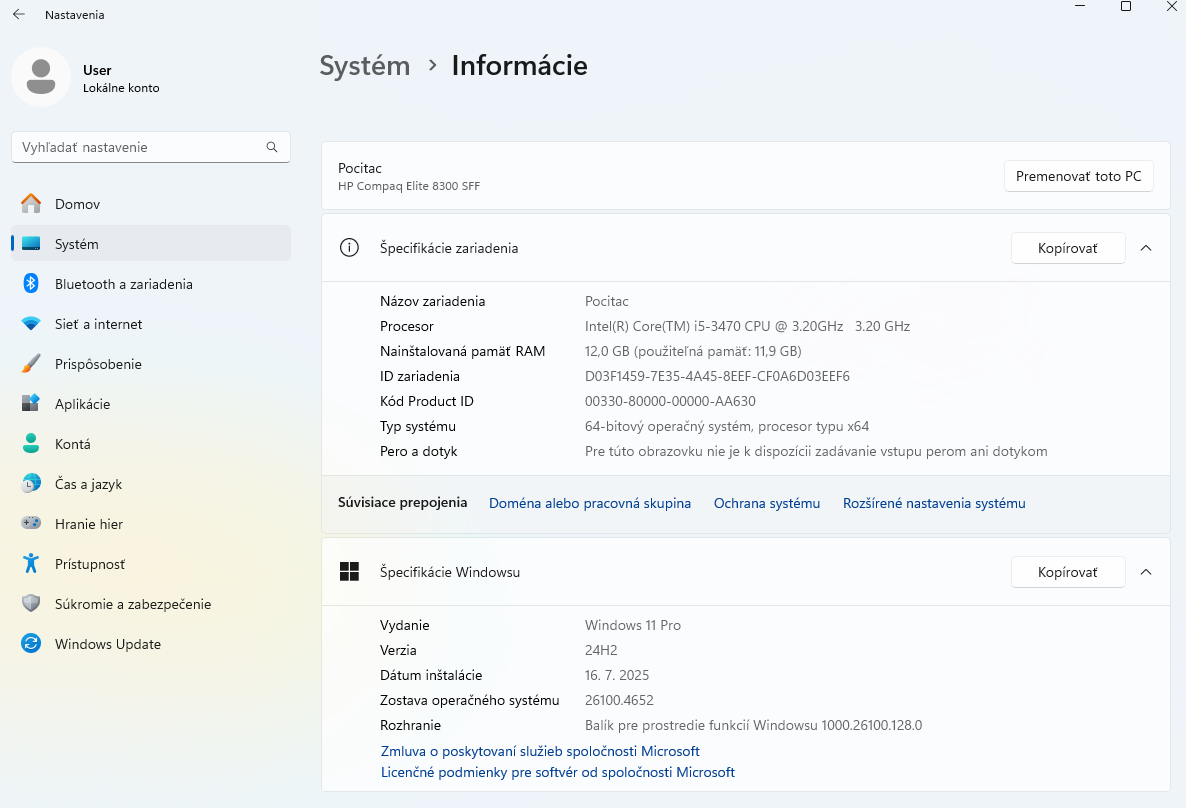Click the Súkromie a zabezpečenie shield icon

tap(31, 603)
